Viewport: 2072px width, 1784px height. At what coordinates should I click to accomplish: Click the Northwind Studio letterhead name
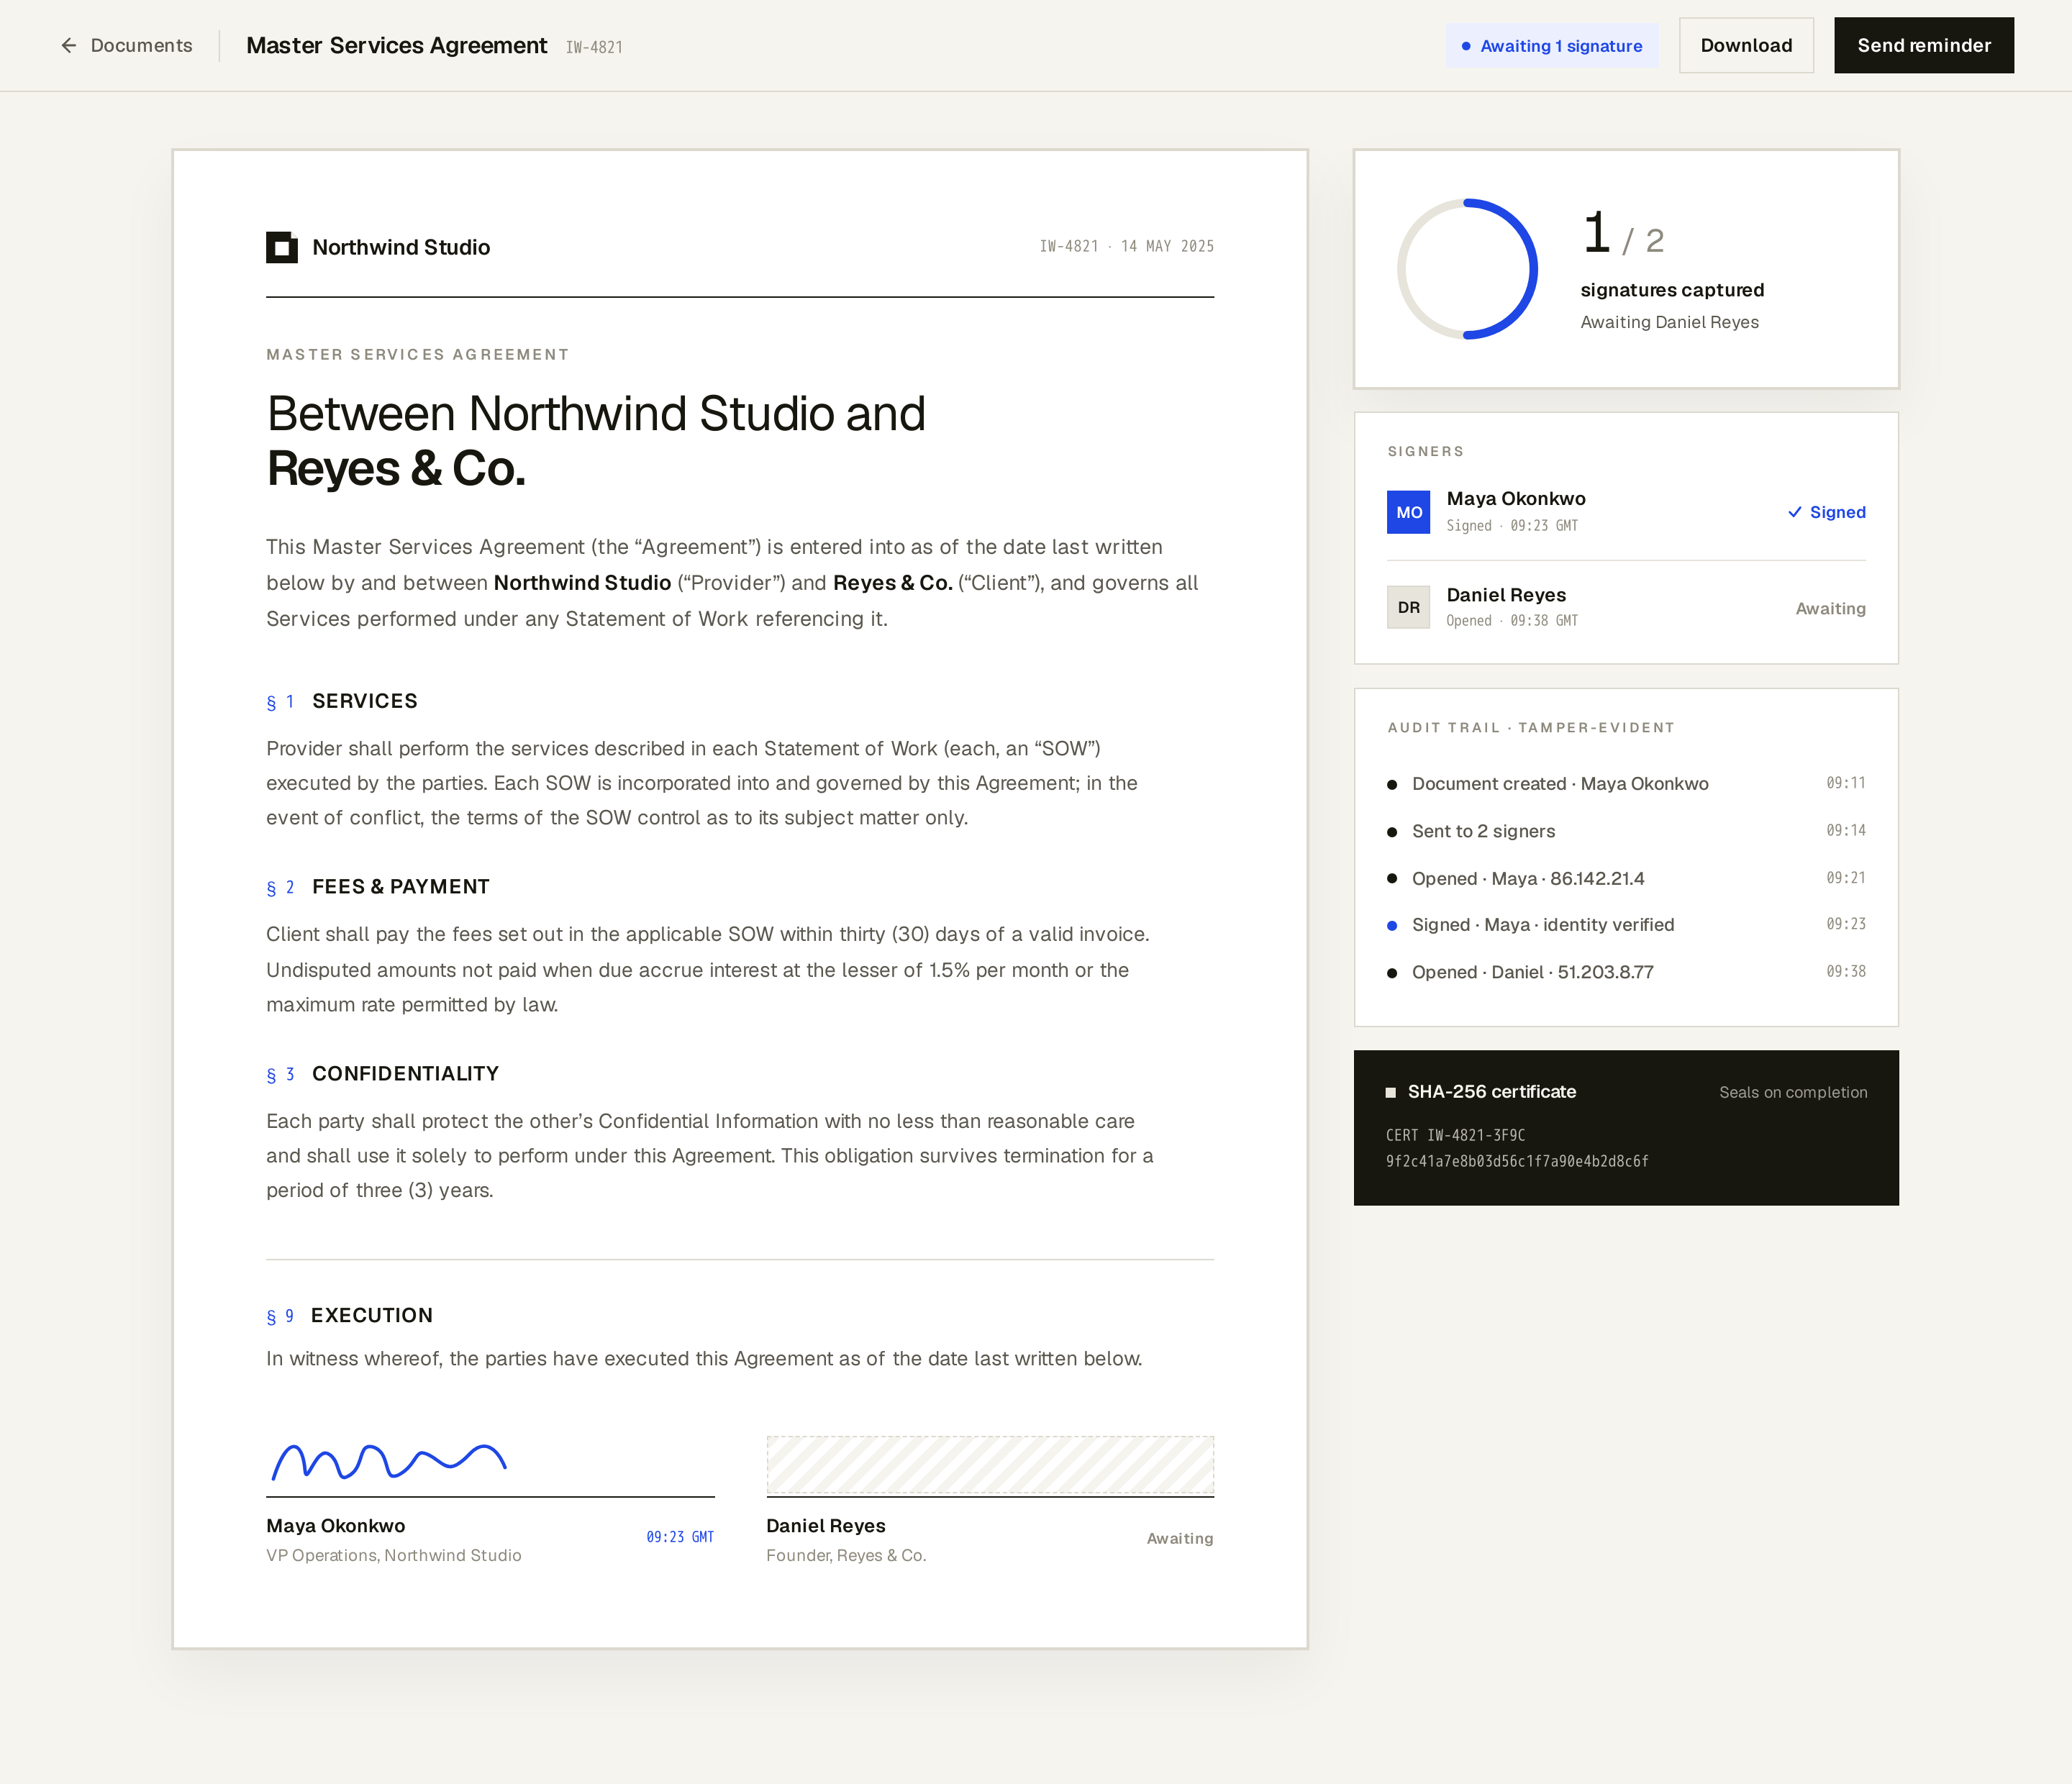[401, 247]
